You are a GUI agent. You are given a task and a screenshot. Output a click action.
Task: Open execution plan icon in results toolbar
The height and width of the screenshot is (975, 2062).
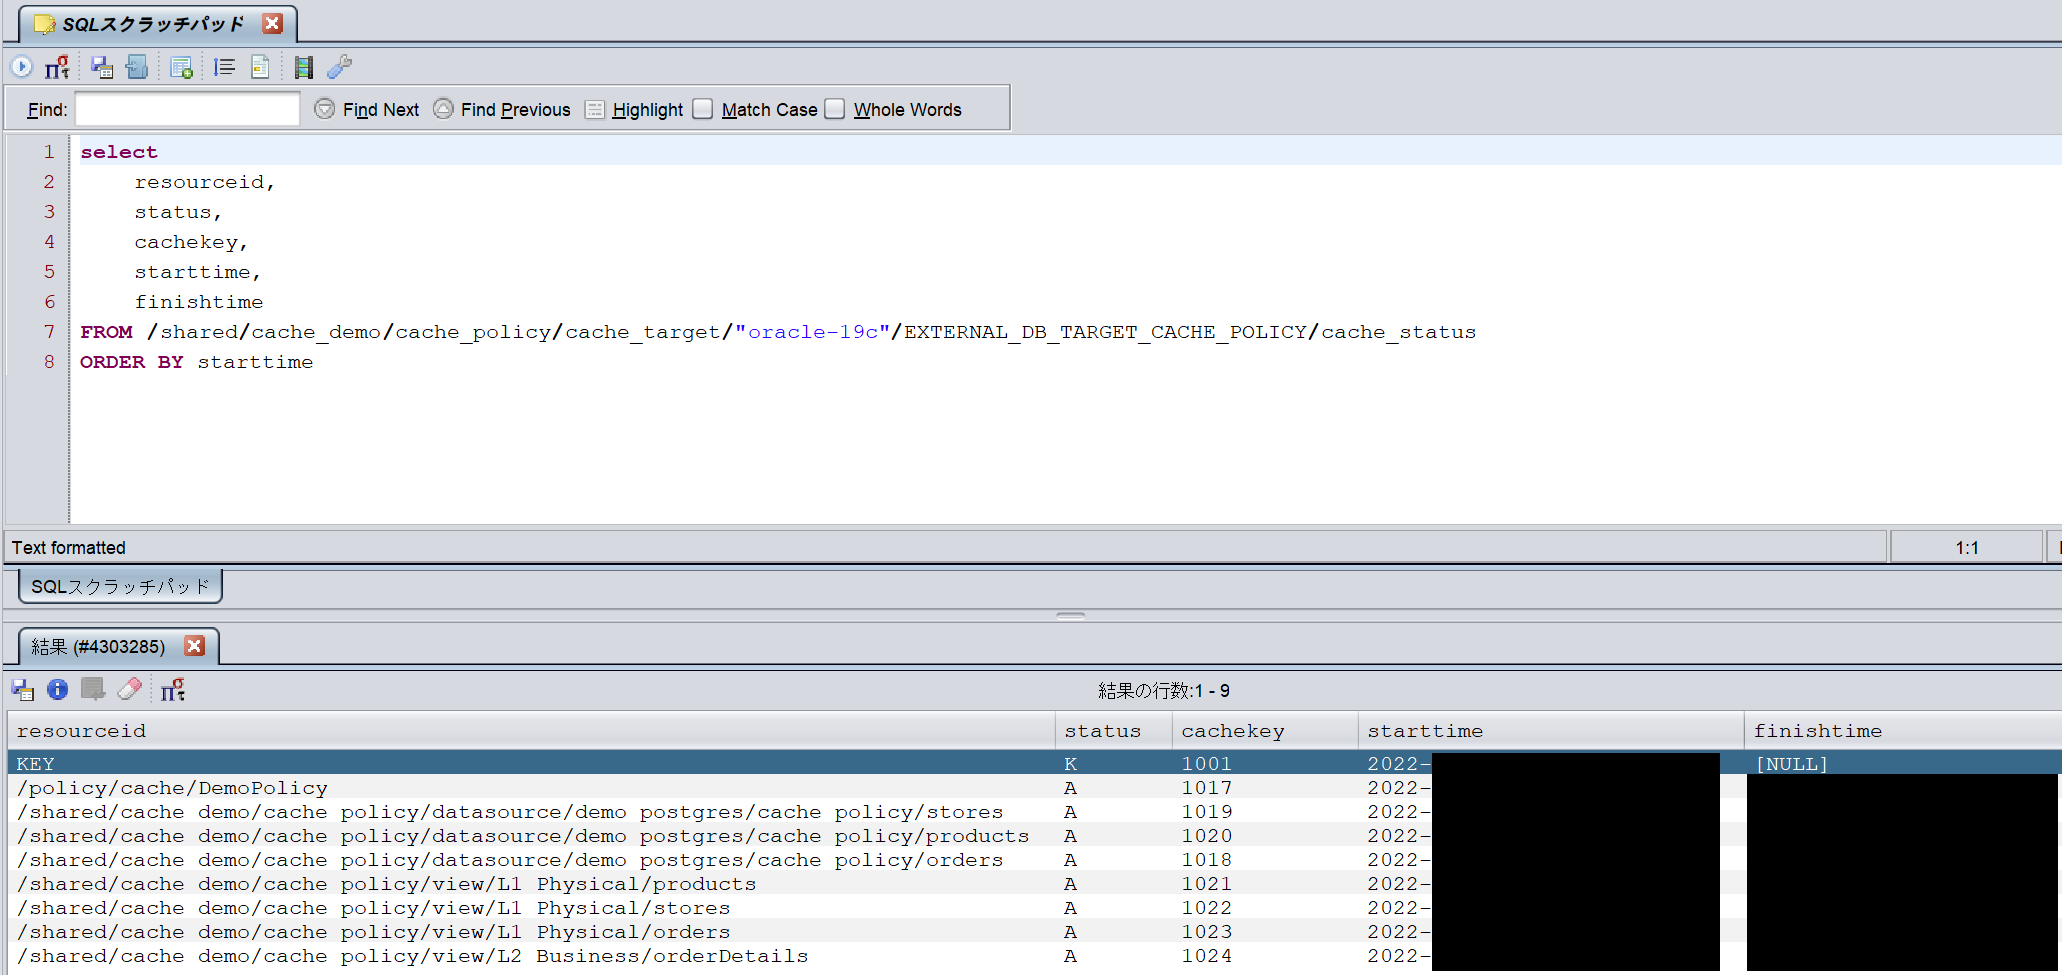pyautogui.click(x=173, y=689)
